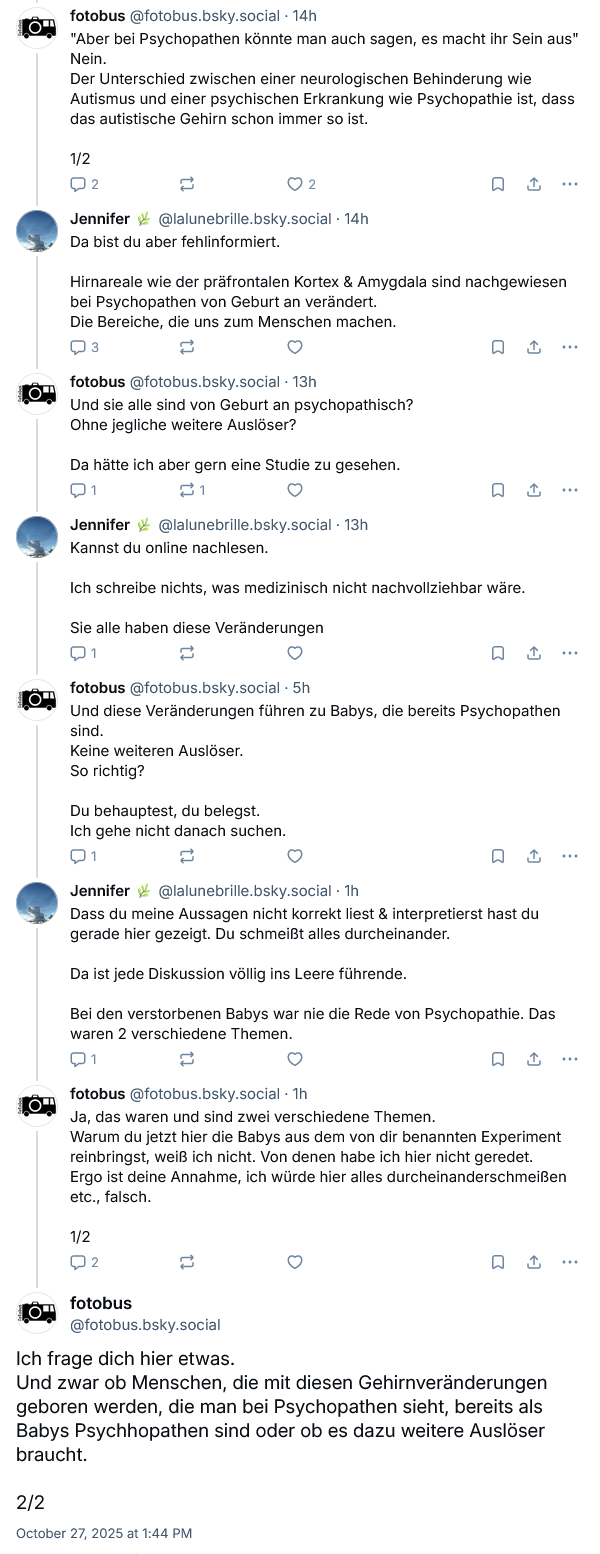Like fotobus's top post with 2 likes

pyautogui.click(x=295, y=184)
